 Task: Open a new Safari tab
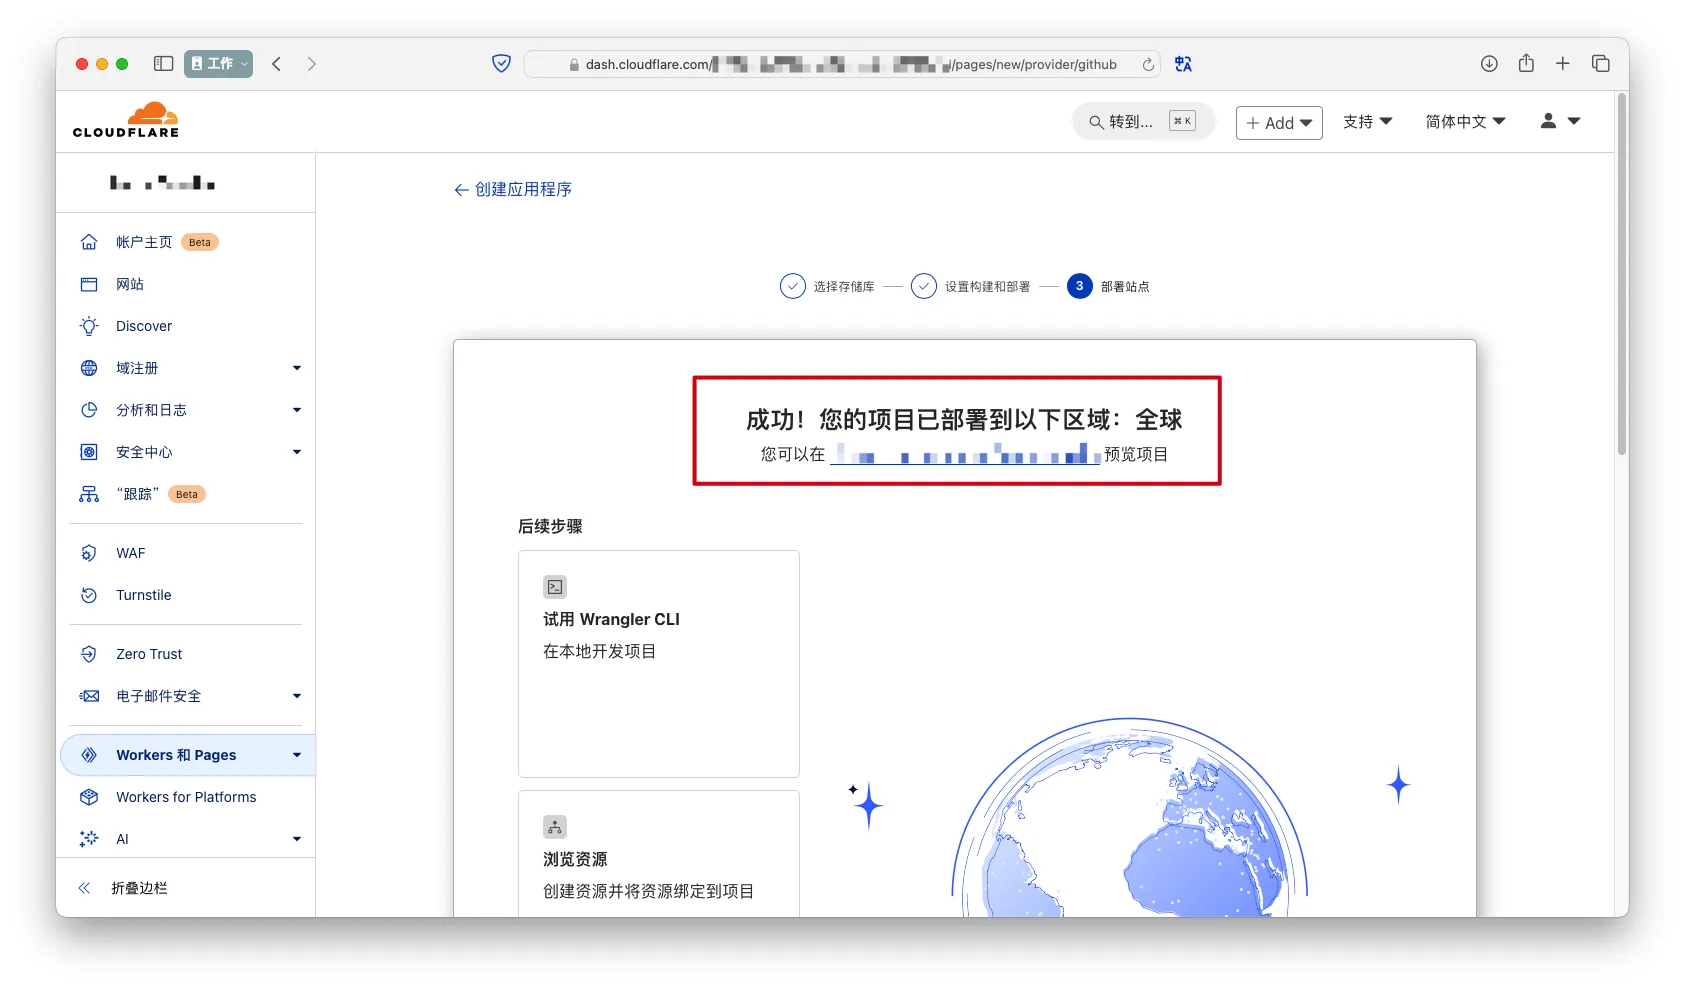pyautogui.click(x=1563, y=64)
